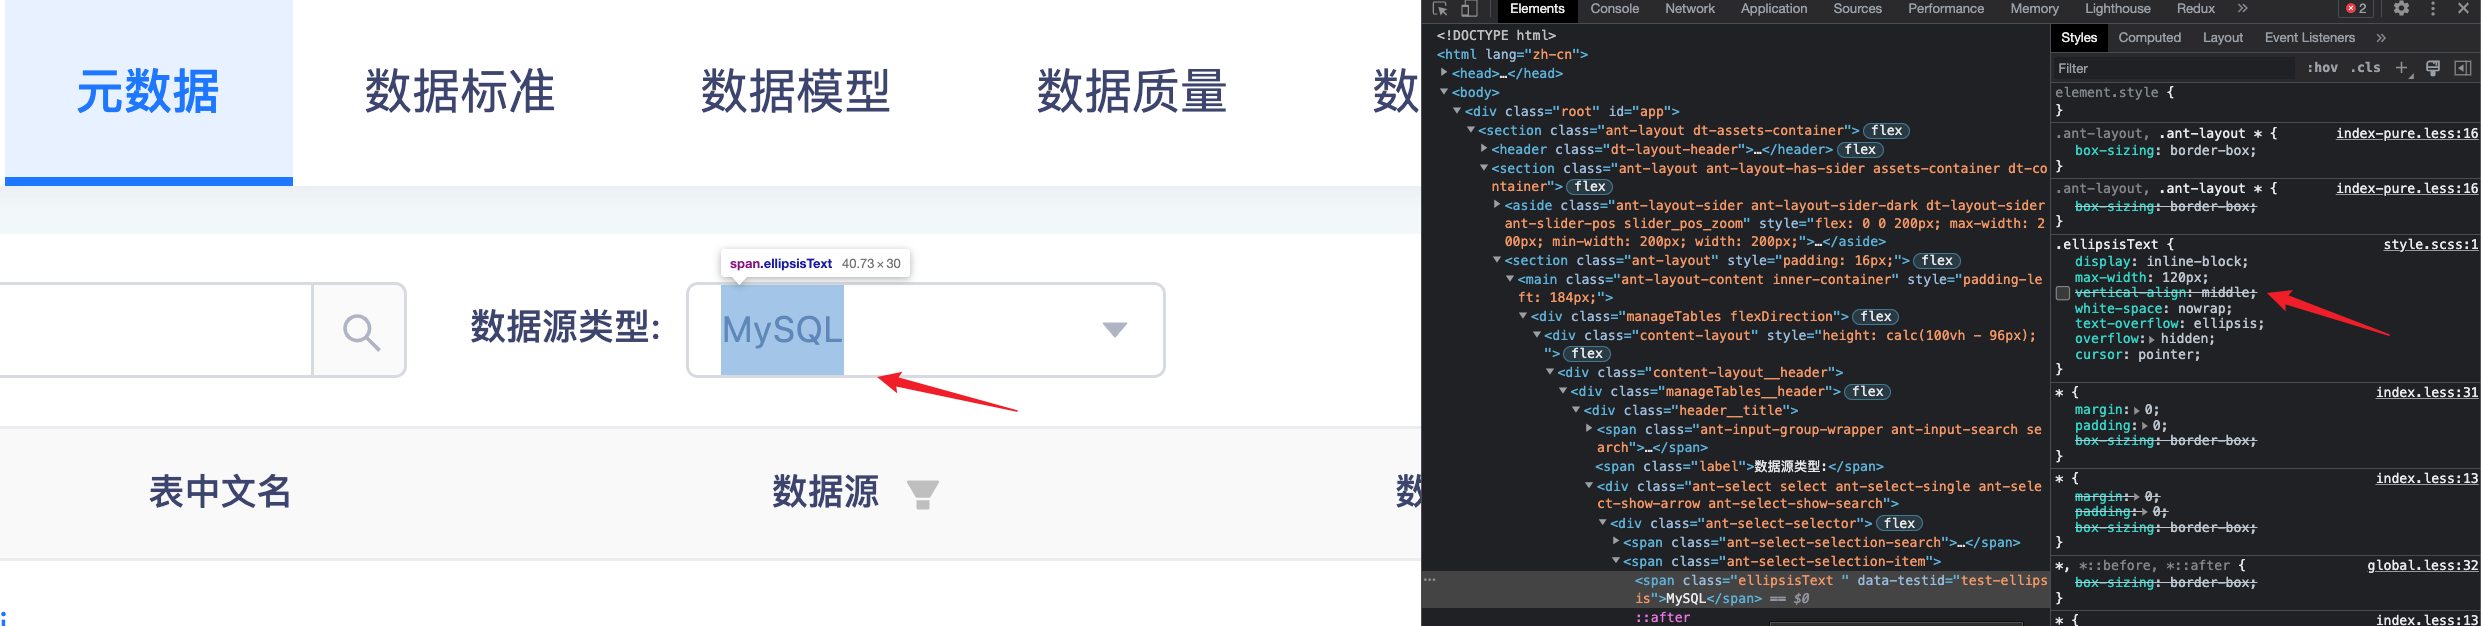The width and height of the screenshot is (2481, 626).
Task: Click the DOCTYPE html line
Action: tap(1496, 35)
